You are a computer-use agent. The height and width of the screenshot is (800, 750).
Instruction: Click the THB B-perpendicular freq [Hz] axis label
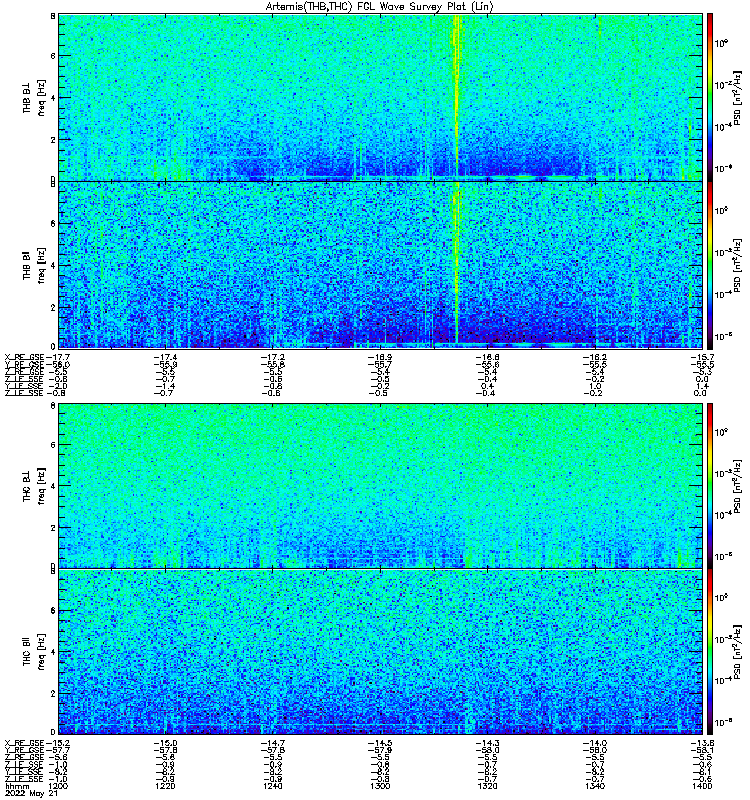click(x=41, y=98)
